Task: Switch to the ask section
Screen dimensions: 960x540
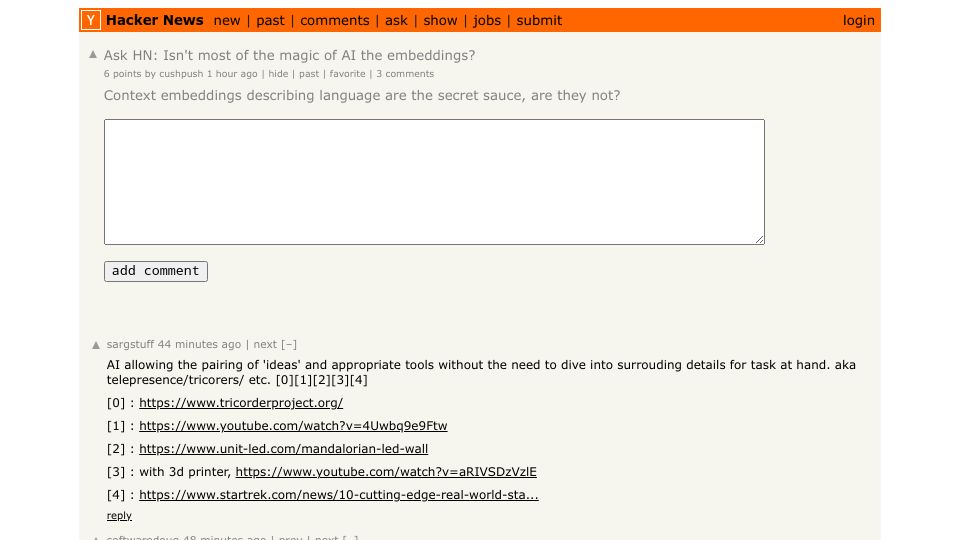Action: (x=396, y=21)
